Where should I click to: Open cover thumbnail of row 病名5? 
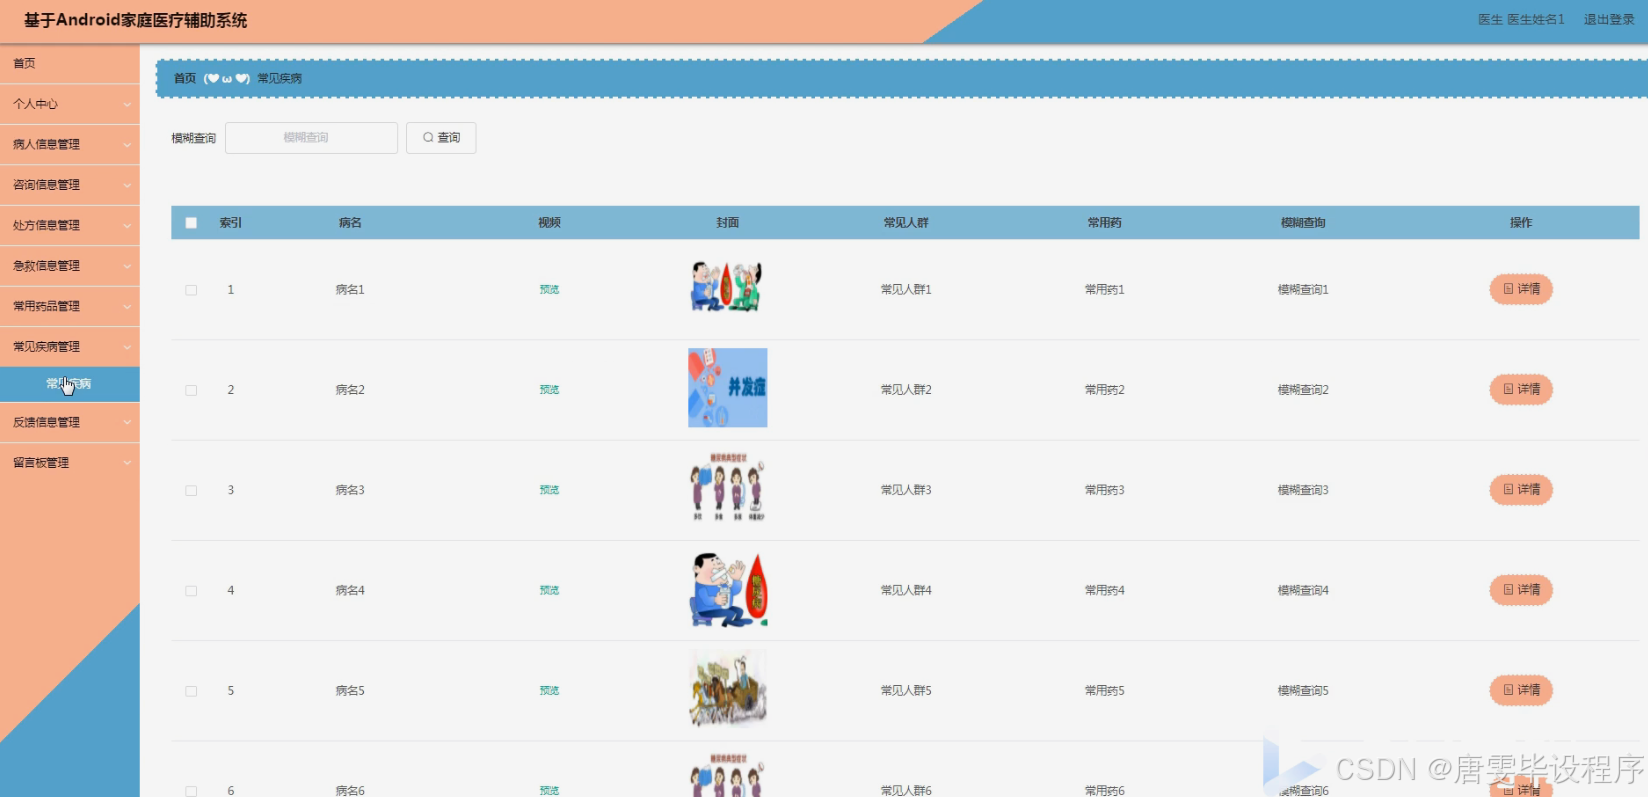click(x=727, y=688)
